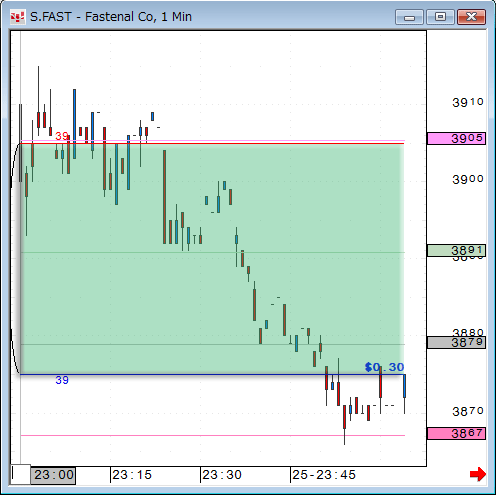This screenshot has height=495, width=496.
Task: Click the 3900 price axis label
Action: [468, 179]
